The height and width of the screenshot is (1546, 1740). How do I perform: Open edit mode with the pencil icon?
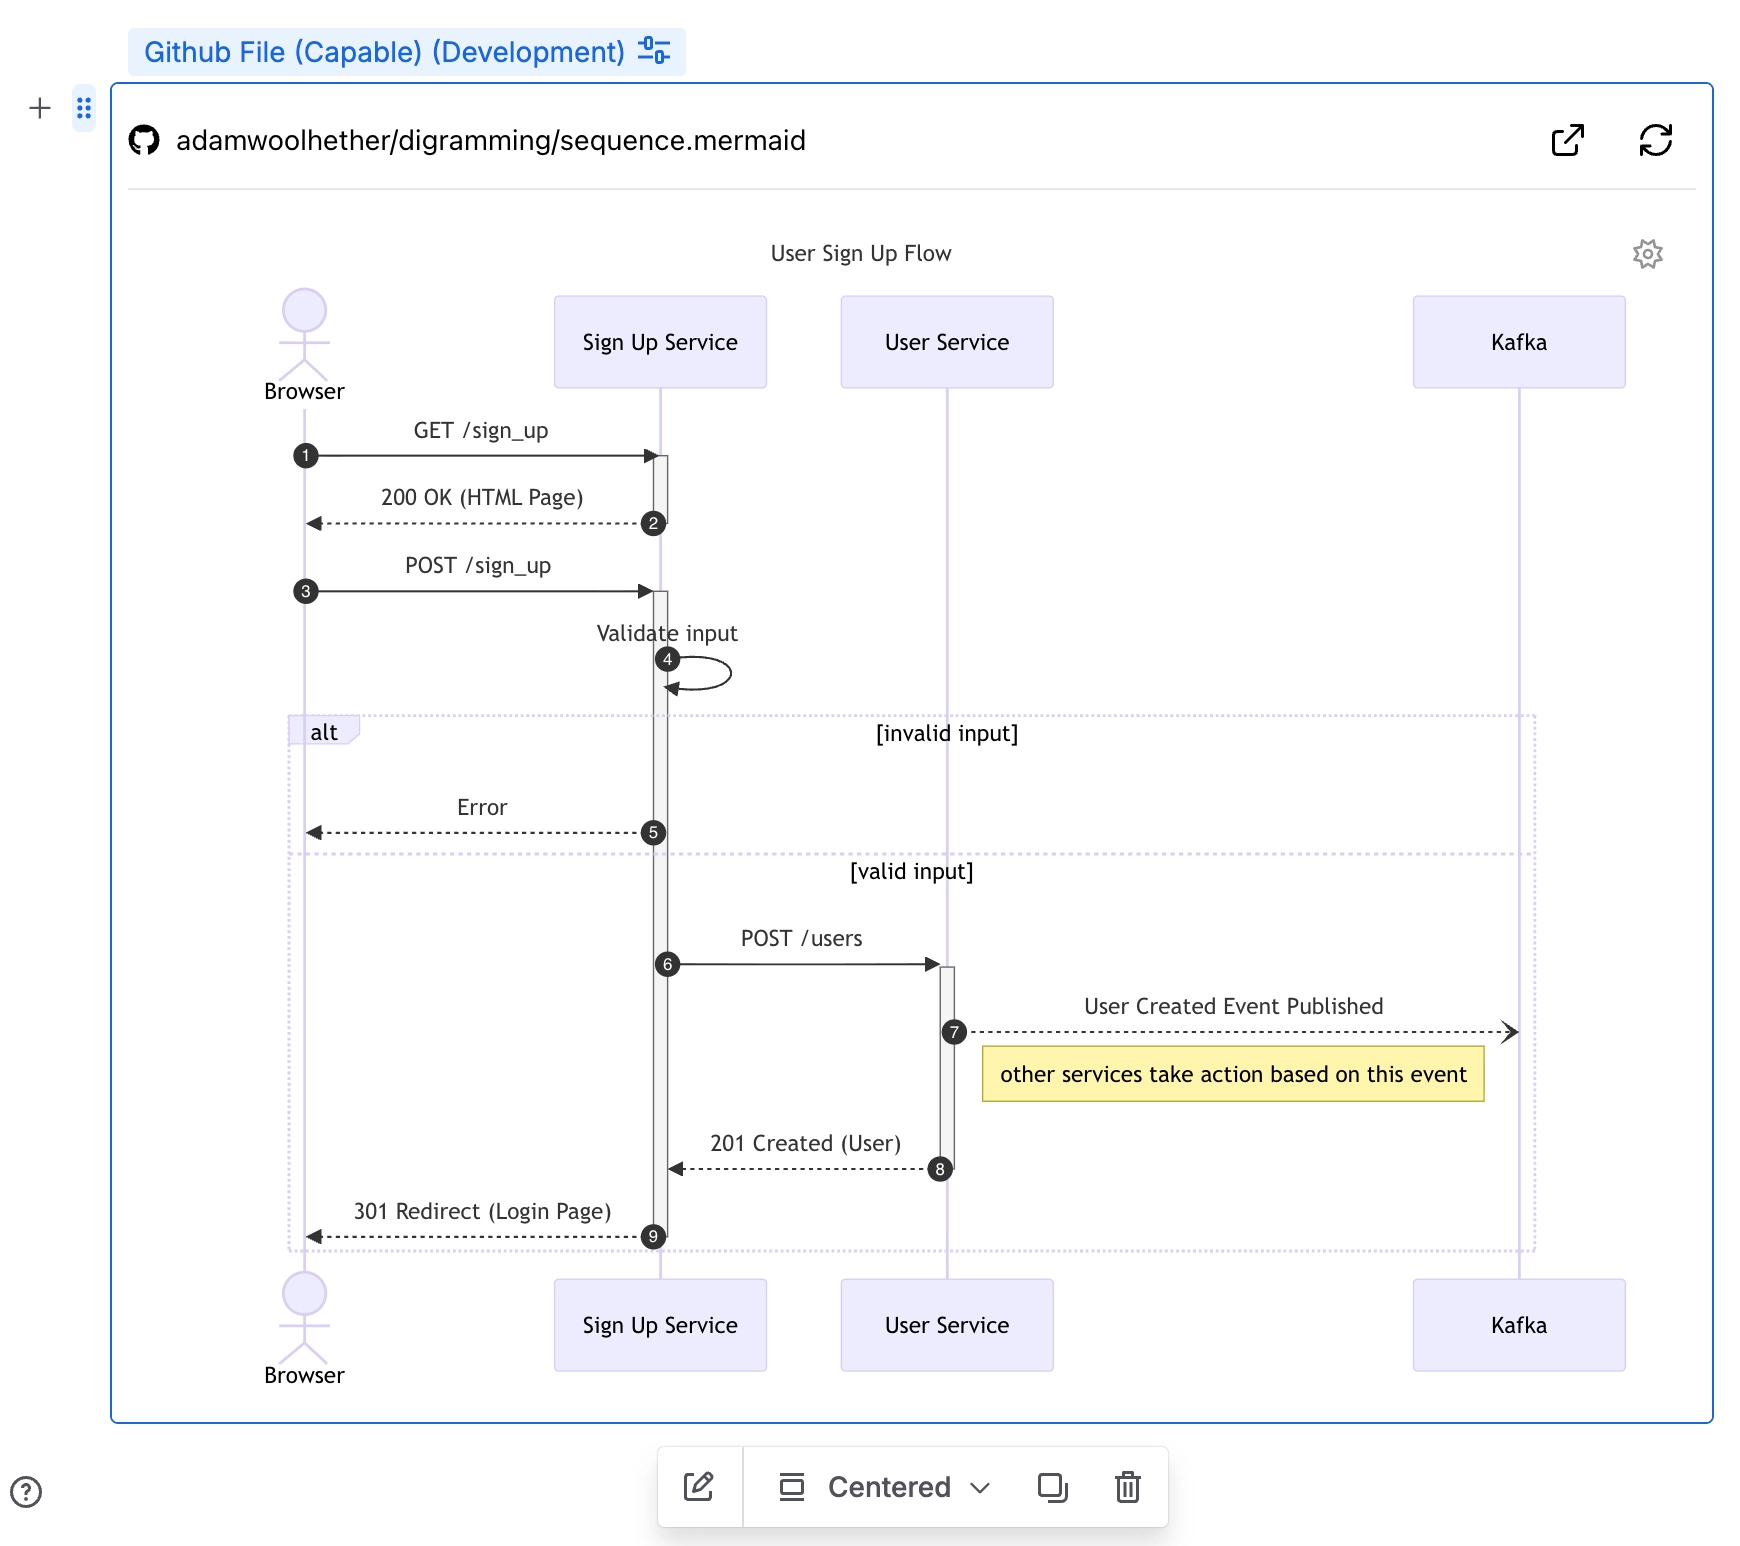tap(699, 1486)
